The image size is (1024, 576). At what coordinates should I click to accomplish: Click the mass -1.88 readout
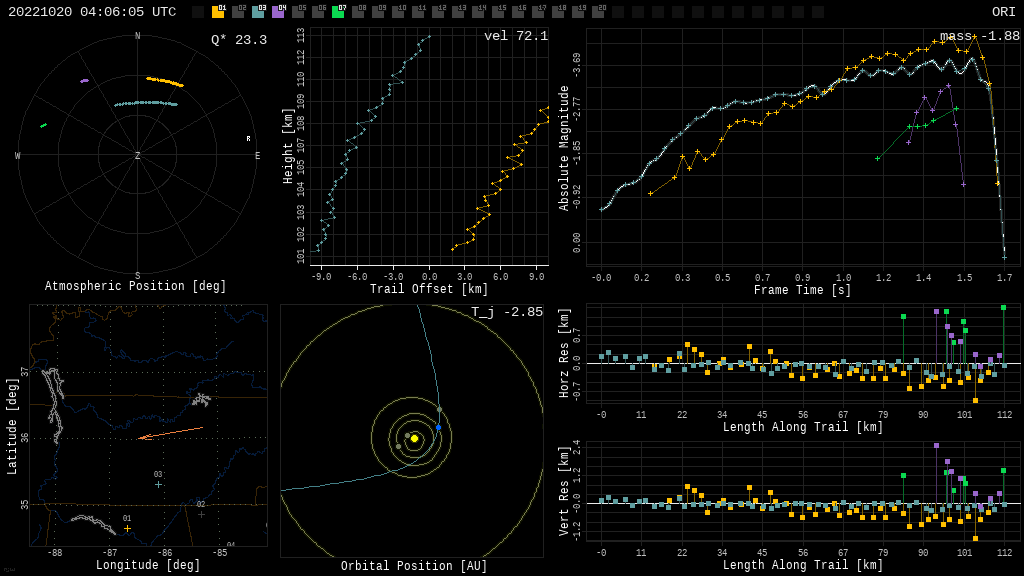[x=979, y=37]
